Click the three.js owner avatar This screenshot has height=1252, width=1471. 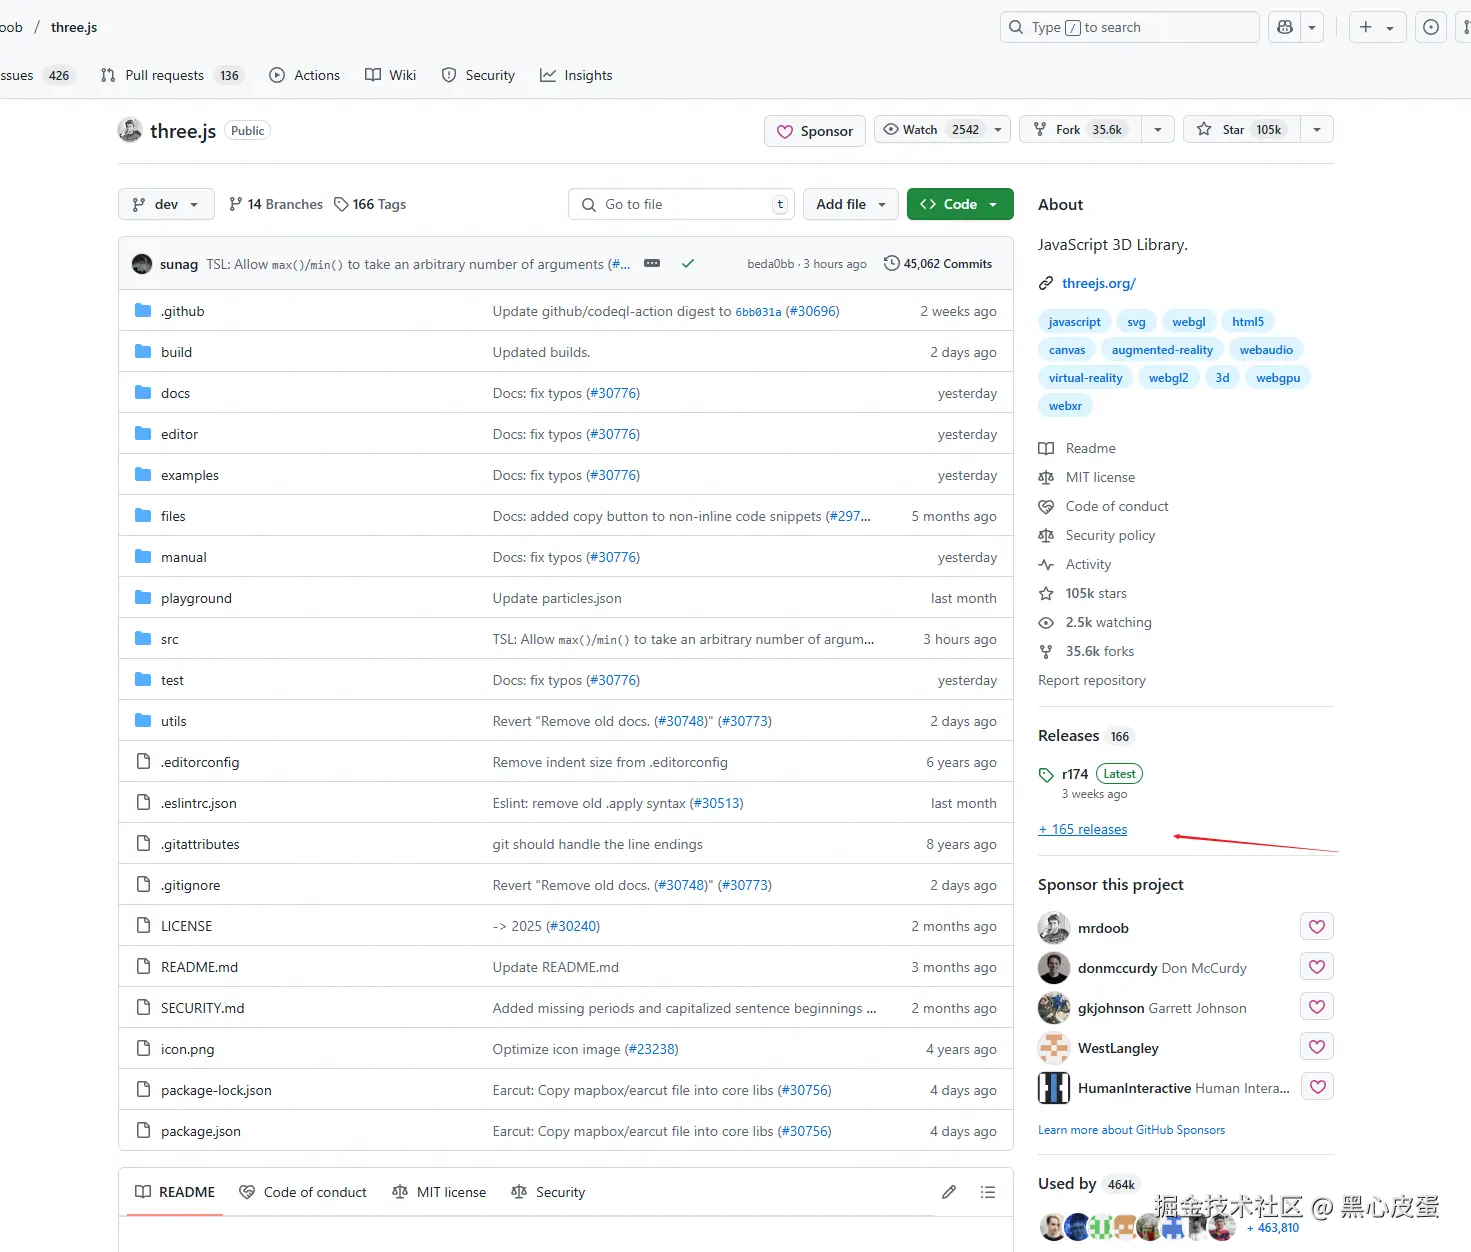pyautogui.click(x=130, y=130)
